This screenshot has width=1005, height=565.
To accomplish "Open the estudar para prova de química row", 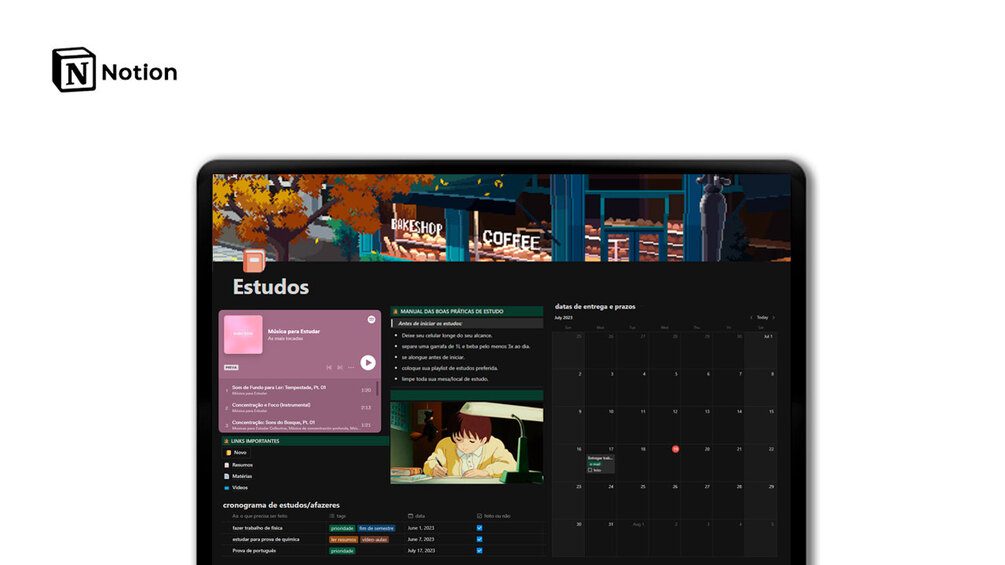I will tap(265, 539).
